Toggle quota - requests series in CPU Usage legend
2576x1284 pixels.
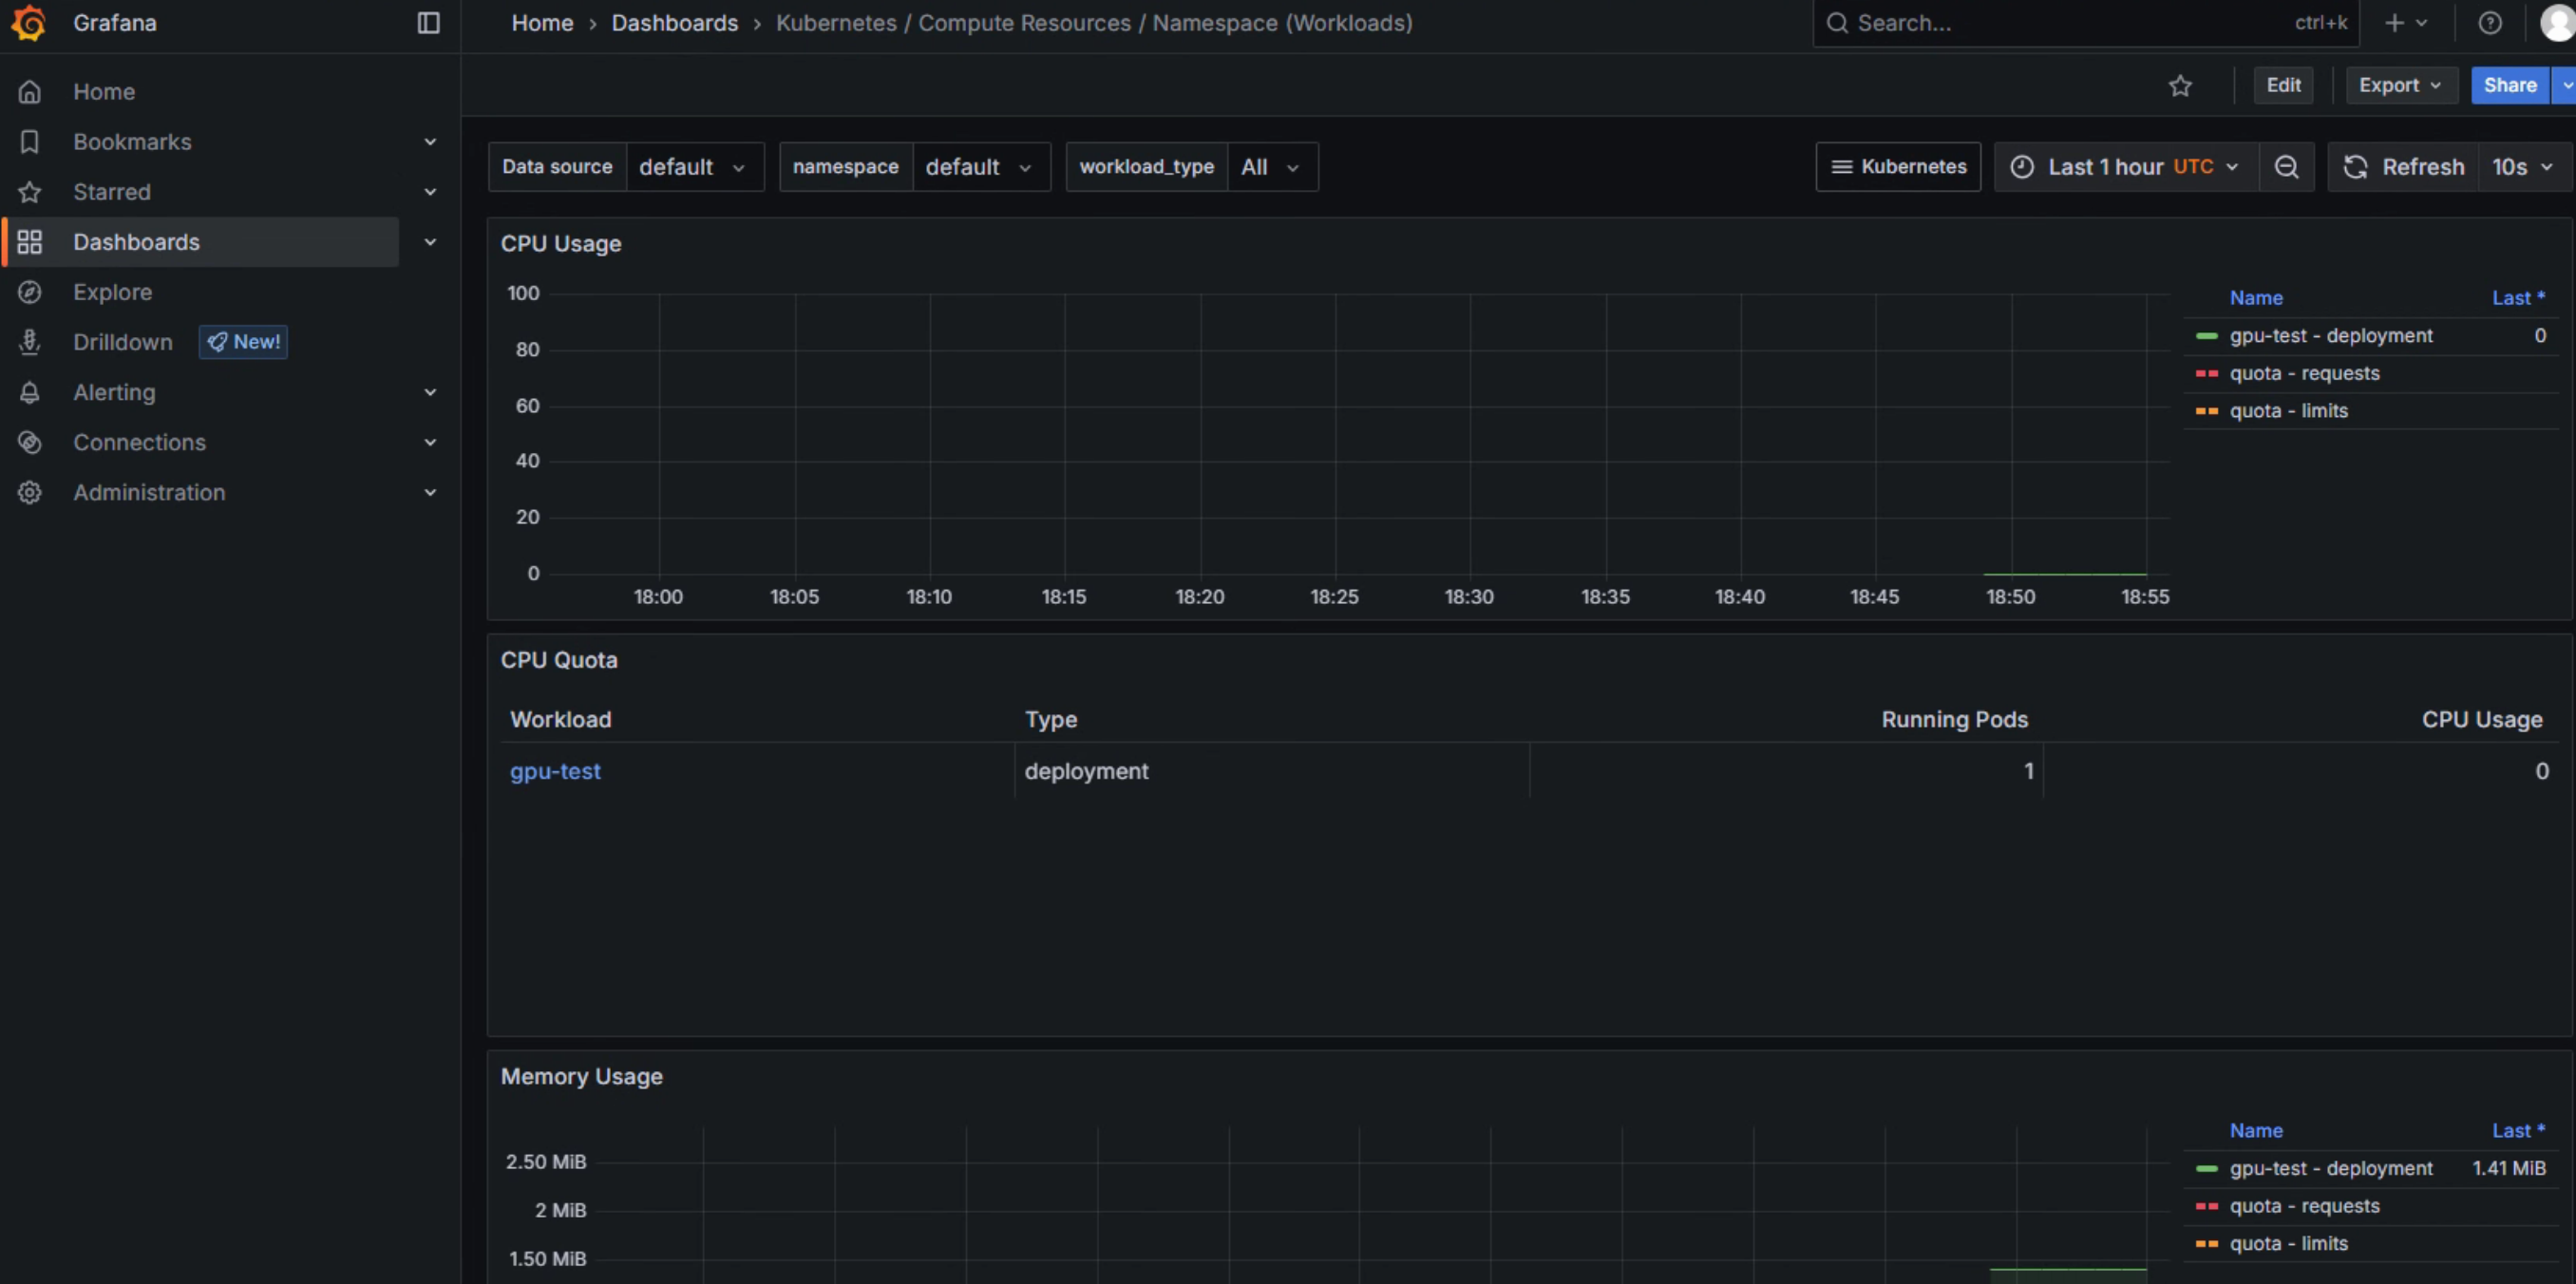(2304, 373)
